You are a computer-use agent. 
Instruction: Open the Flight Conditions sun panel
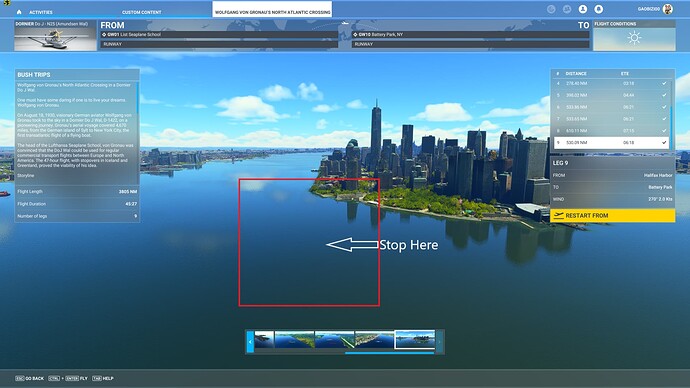(x=634, y=36)
